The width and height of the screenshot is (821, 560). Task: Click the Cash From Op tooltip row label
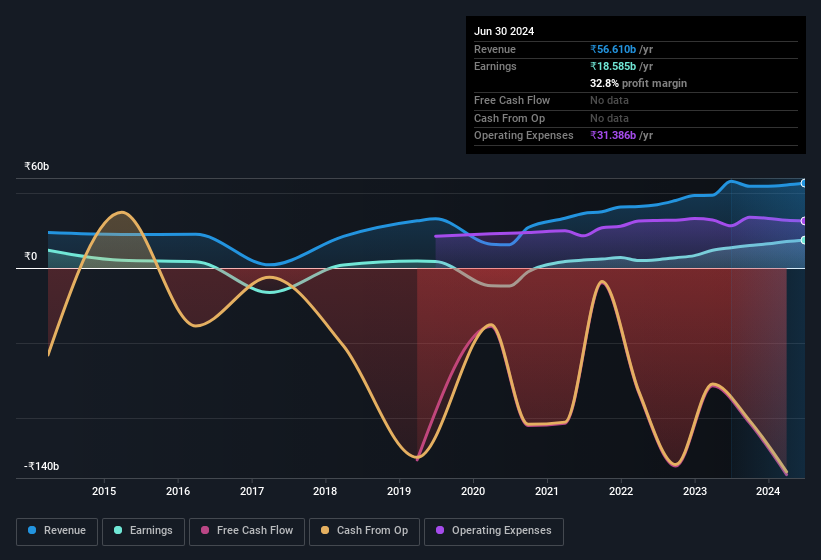click(509, 118)
